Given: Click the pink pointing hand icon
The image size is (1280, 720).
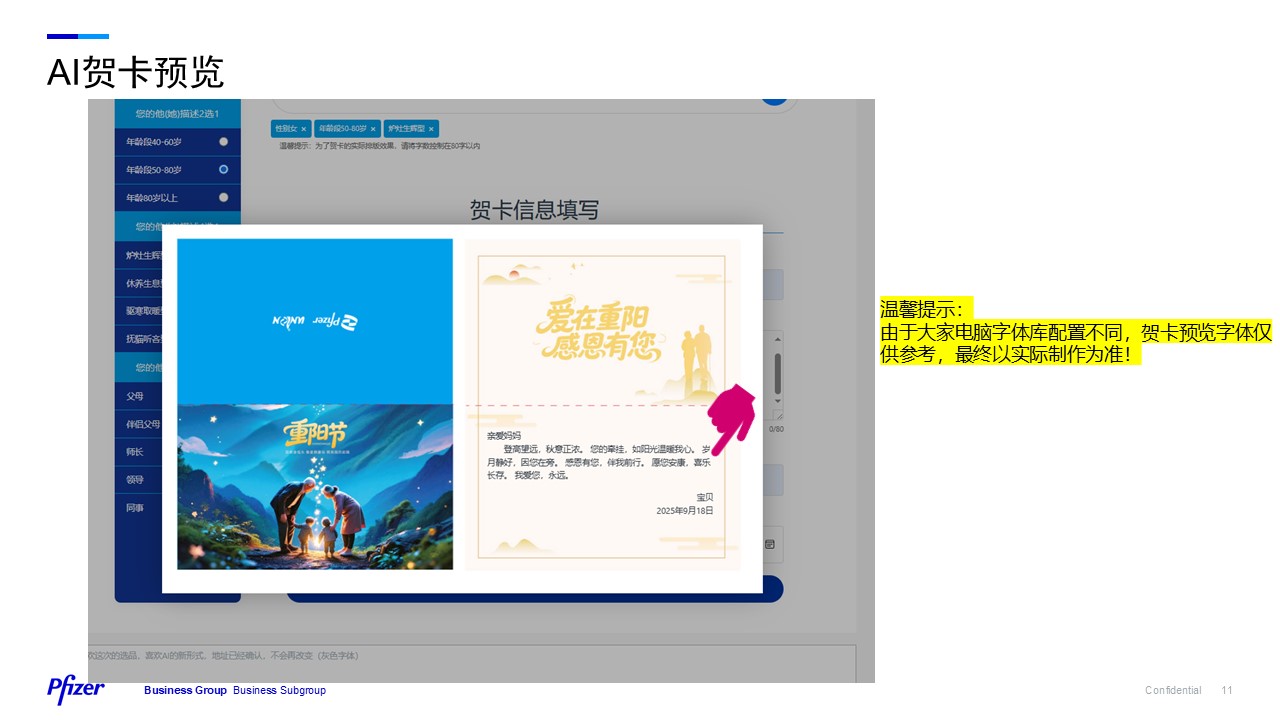Looking at the screenshot, I should coord(732,418).
